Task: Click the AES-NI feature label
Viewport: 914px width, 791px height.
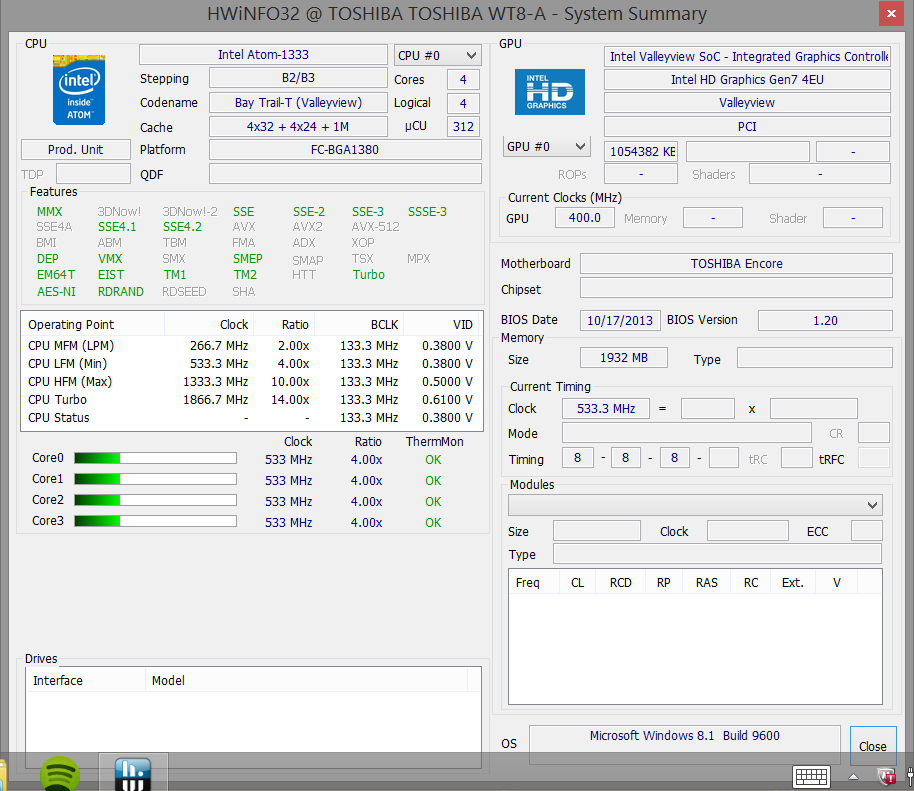Action: 57,291
